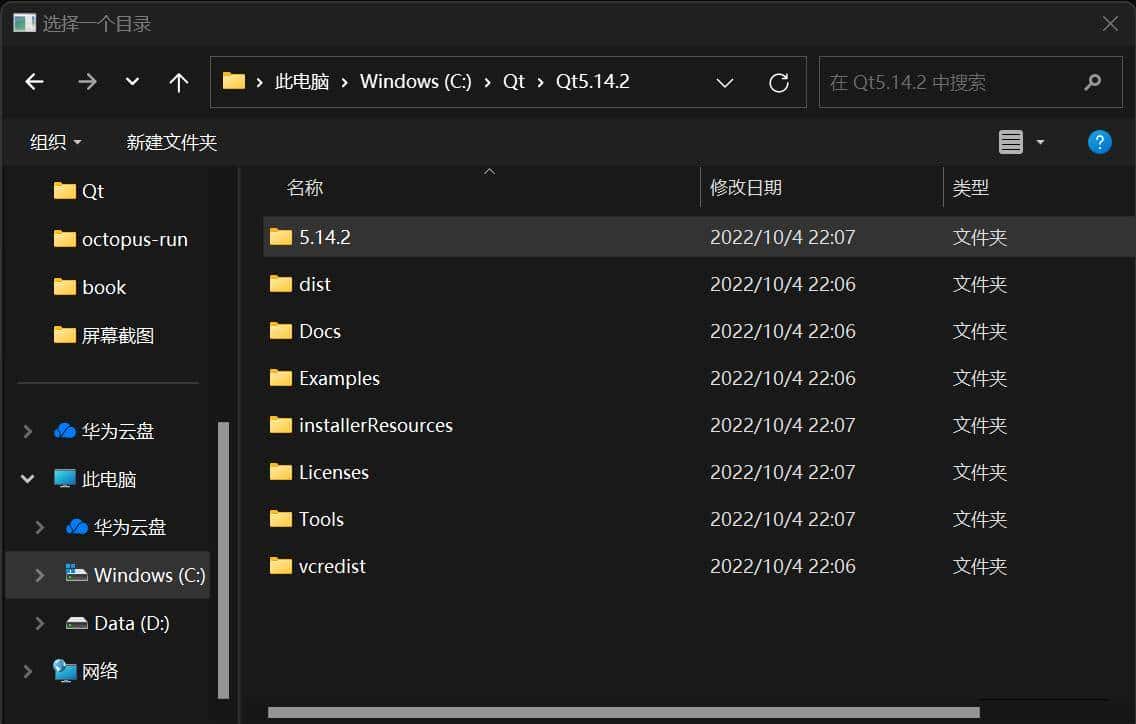This screenshot has width=1136, height=724.
Task: Select the 华为云盘 cloud icon under 此电脑
Action: [x=77, y=527]
